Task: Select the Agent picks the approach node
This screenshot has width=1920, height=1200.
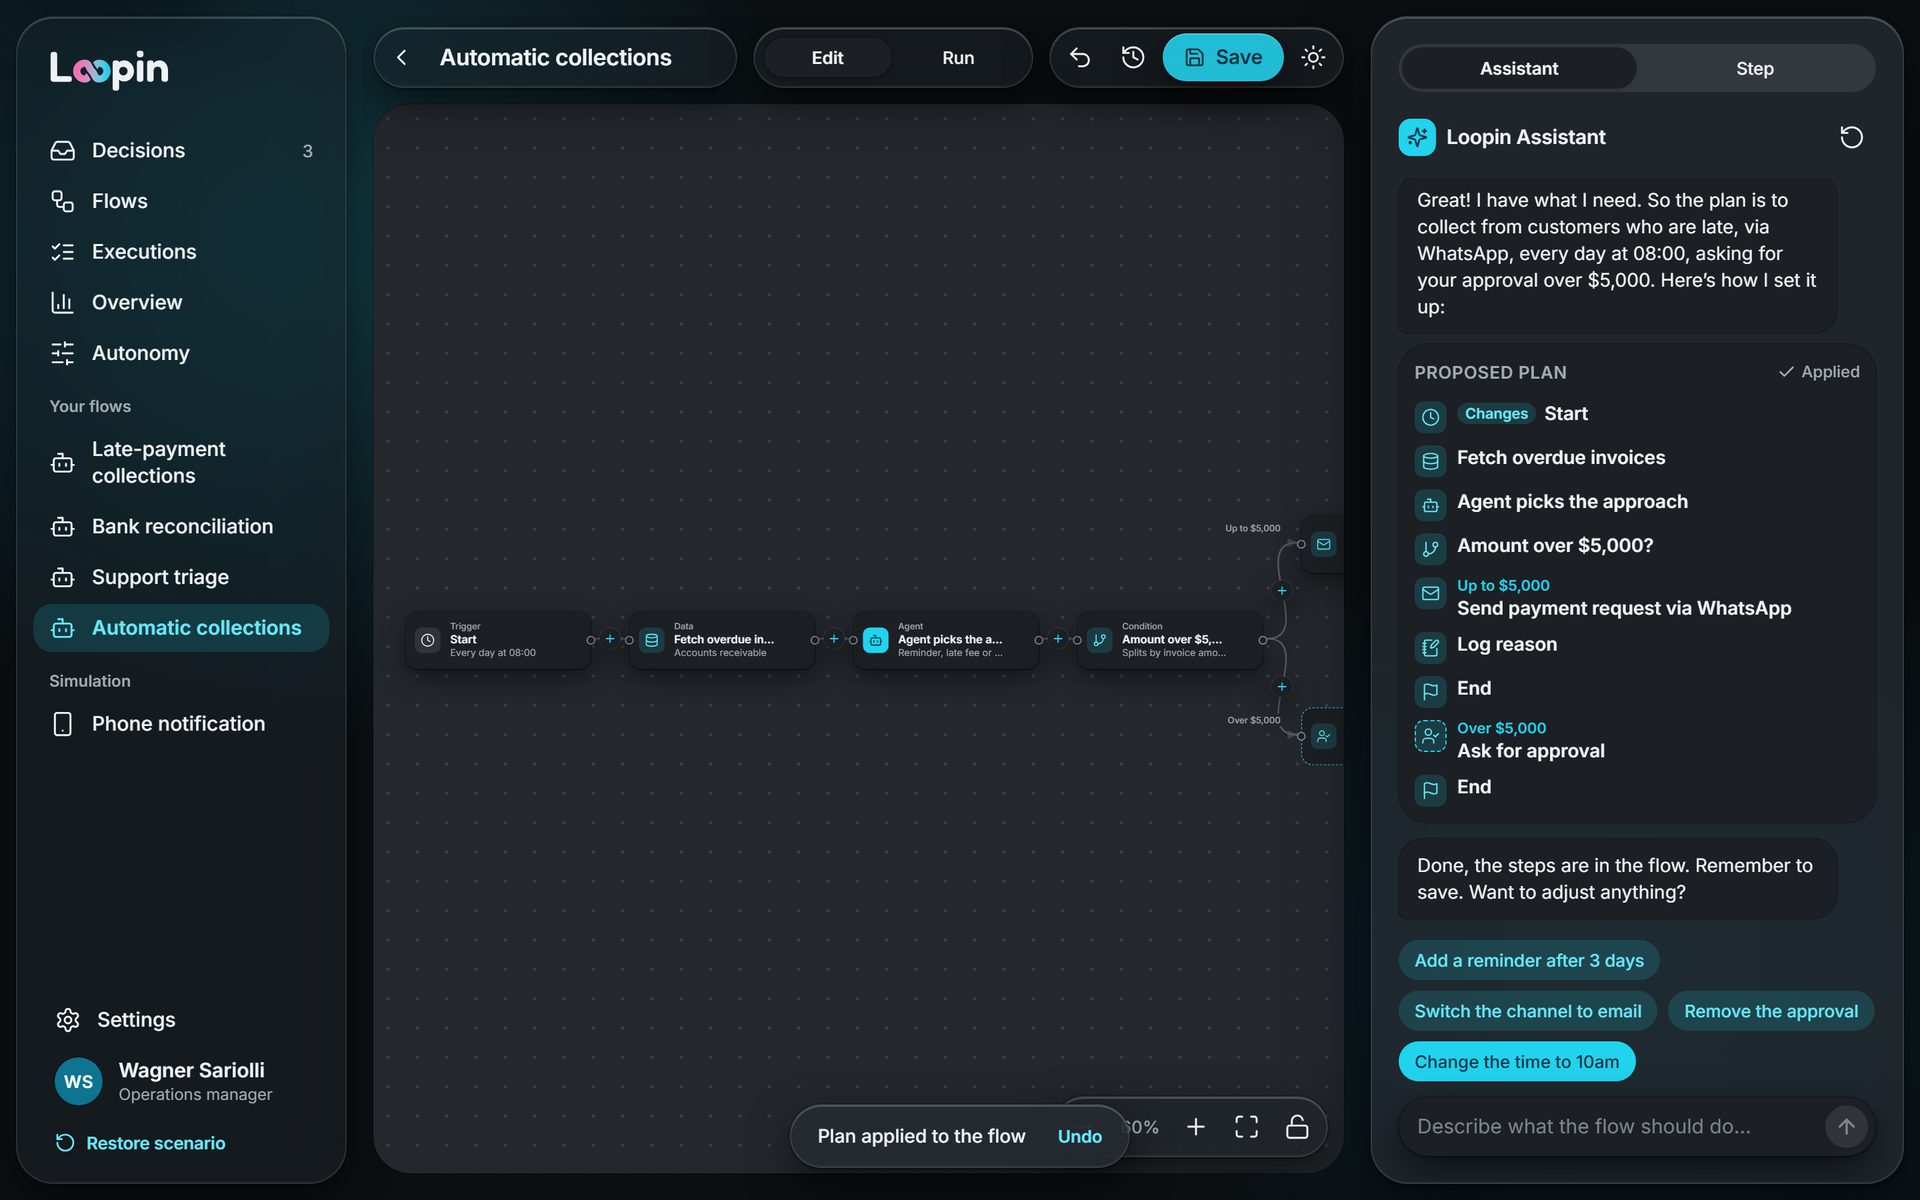Action: coord(946,640)
